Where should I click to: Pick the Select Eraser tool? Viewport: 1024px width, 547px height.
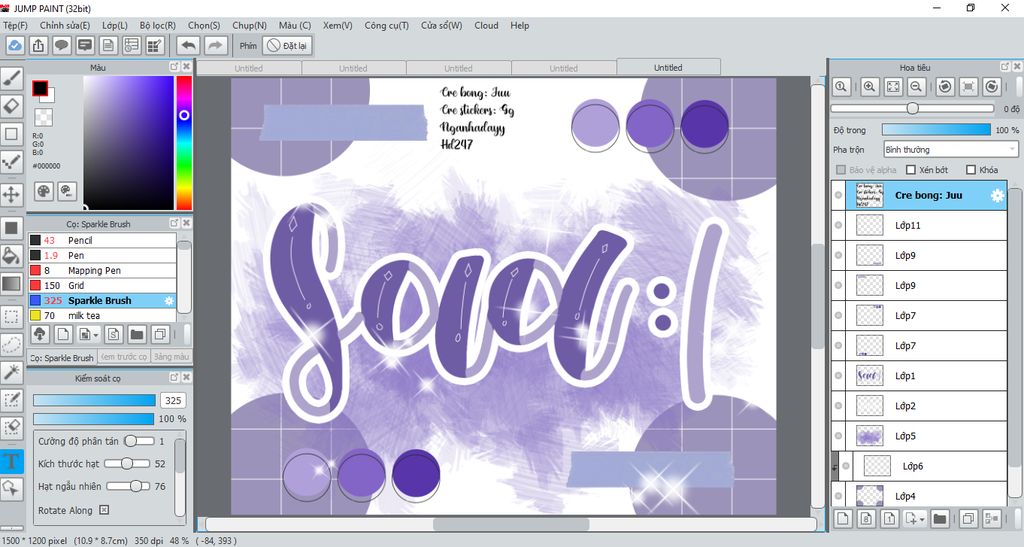click(x=12, y=428)
